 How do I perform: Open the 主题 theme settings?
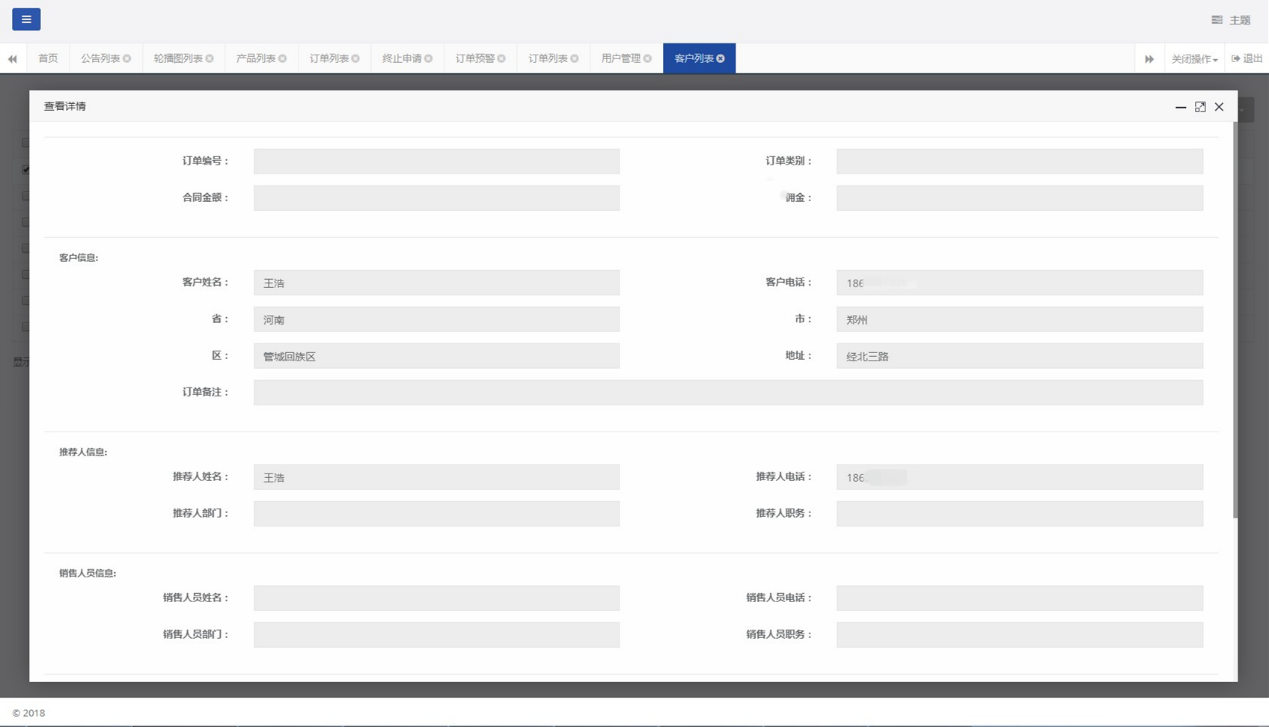(x=1231, y=20)
